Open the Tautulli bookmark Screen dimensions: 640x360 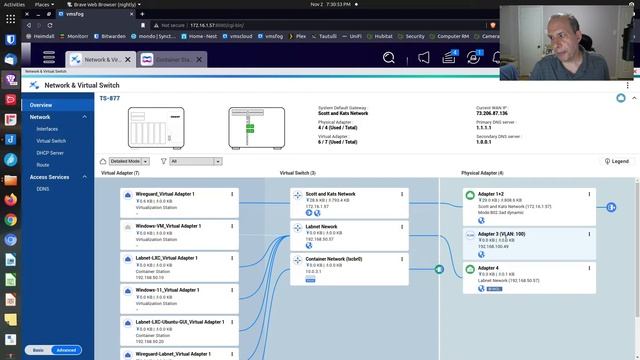tap(324, 36)
